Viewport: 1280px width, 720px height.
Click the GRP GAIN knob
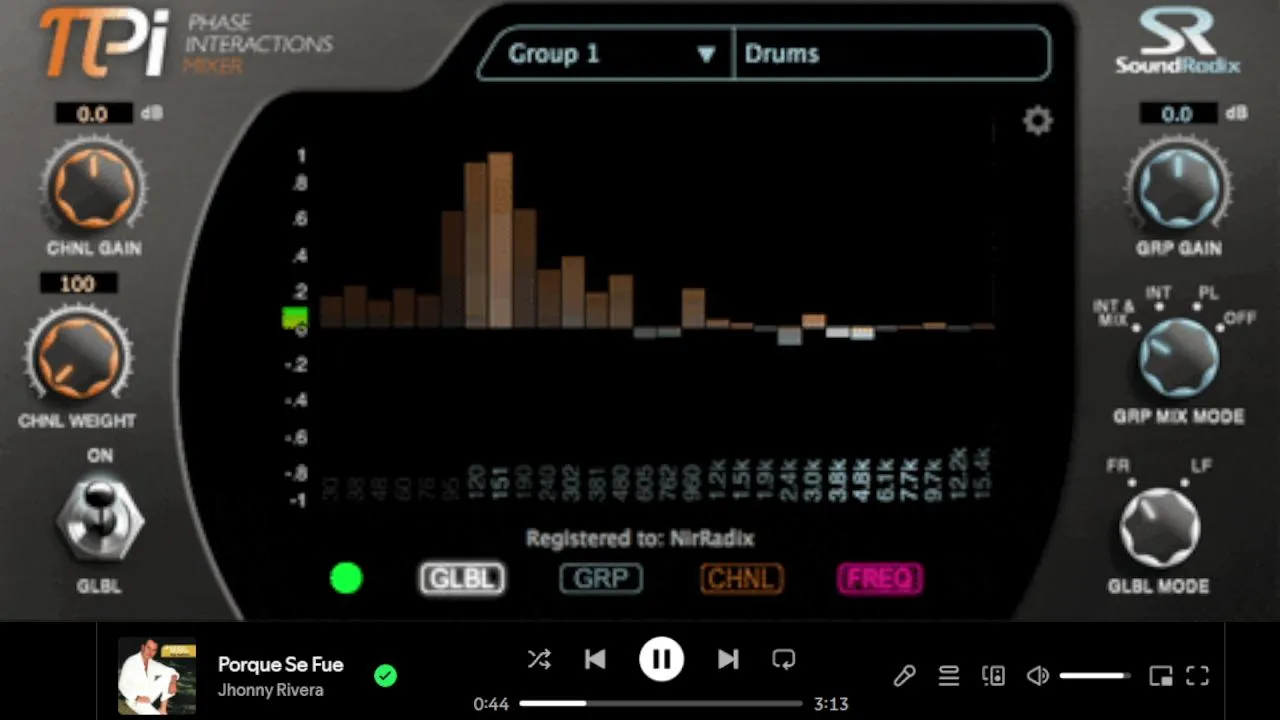point(1178,188)
